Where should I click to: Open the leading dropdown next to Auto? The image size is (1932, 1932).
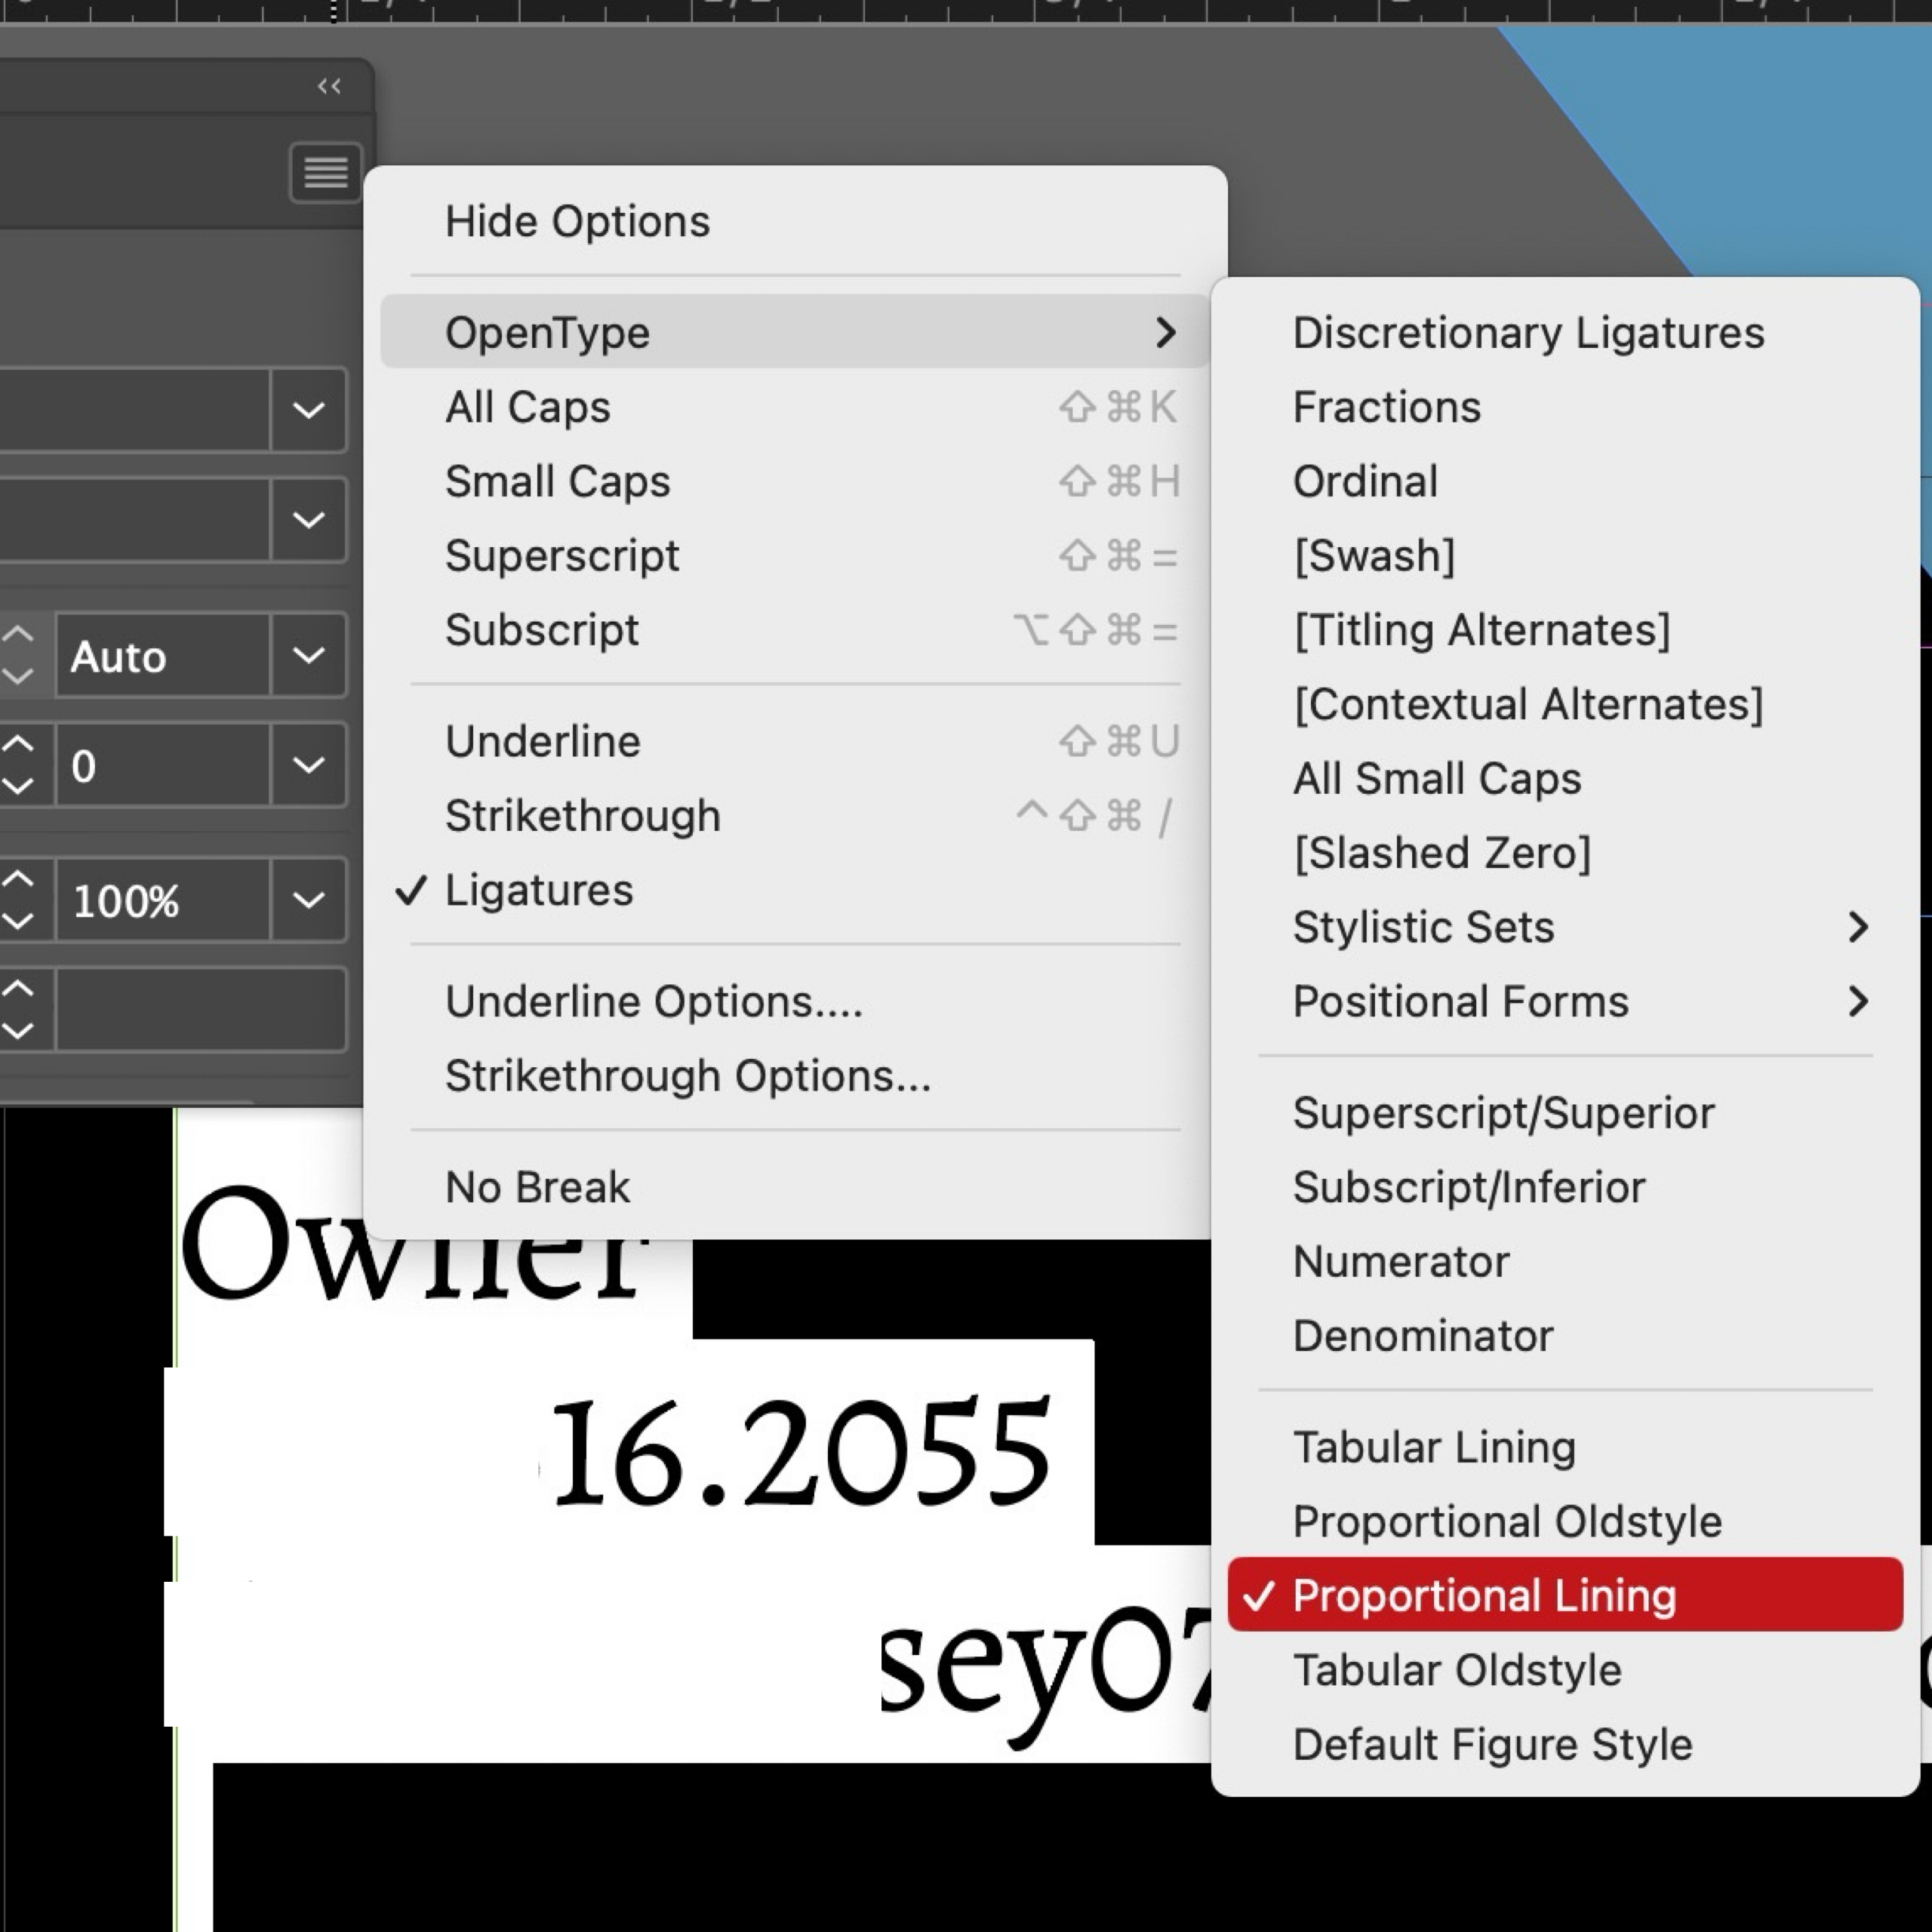(309, 656)
